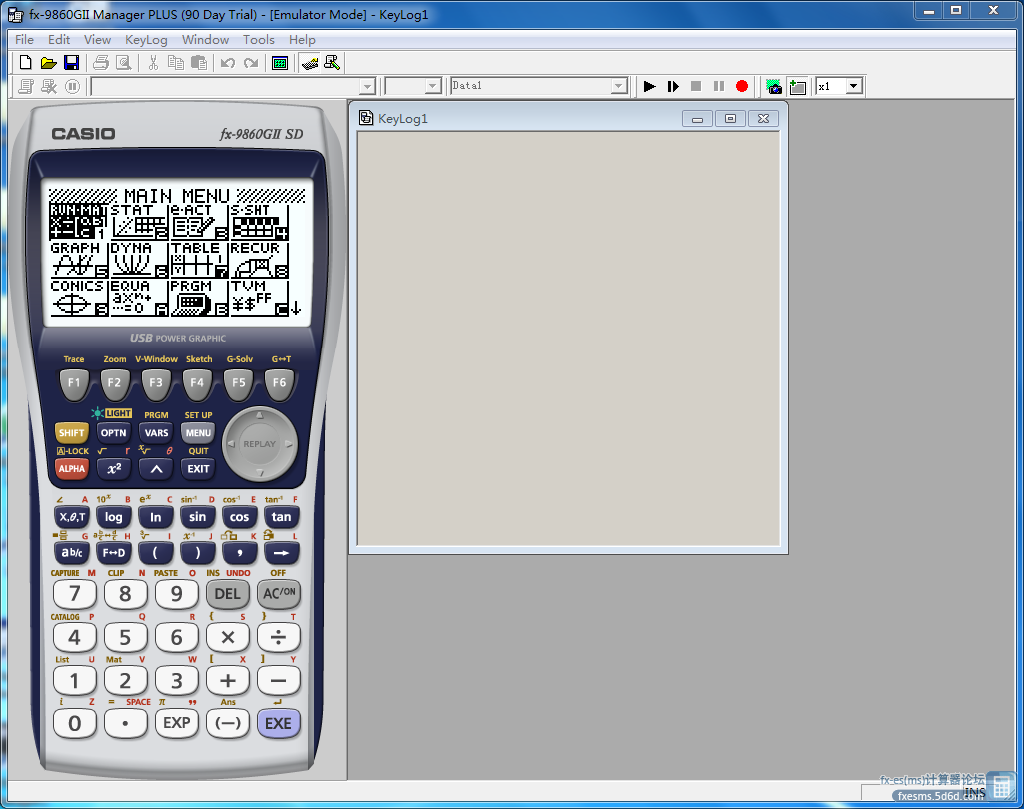This screenshot has height=809, width=1024.
Task: Click the Save floppy disk icon
Action: click(x=71, y=63)
